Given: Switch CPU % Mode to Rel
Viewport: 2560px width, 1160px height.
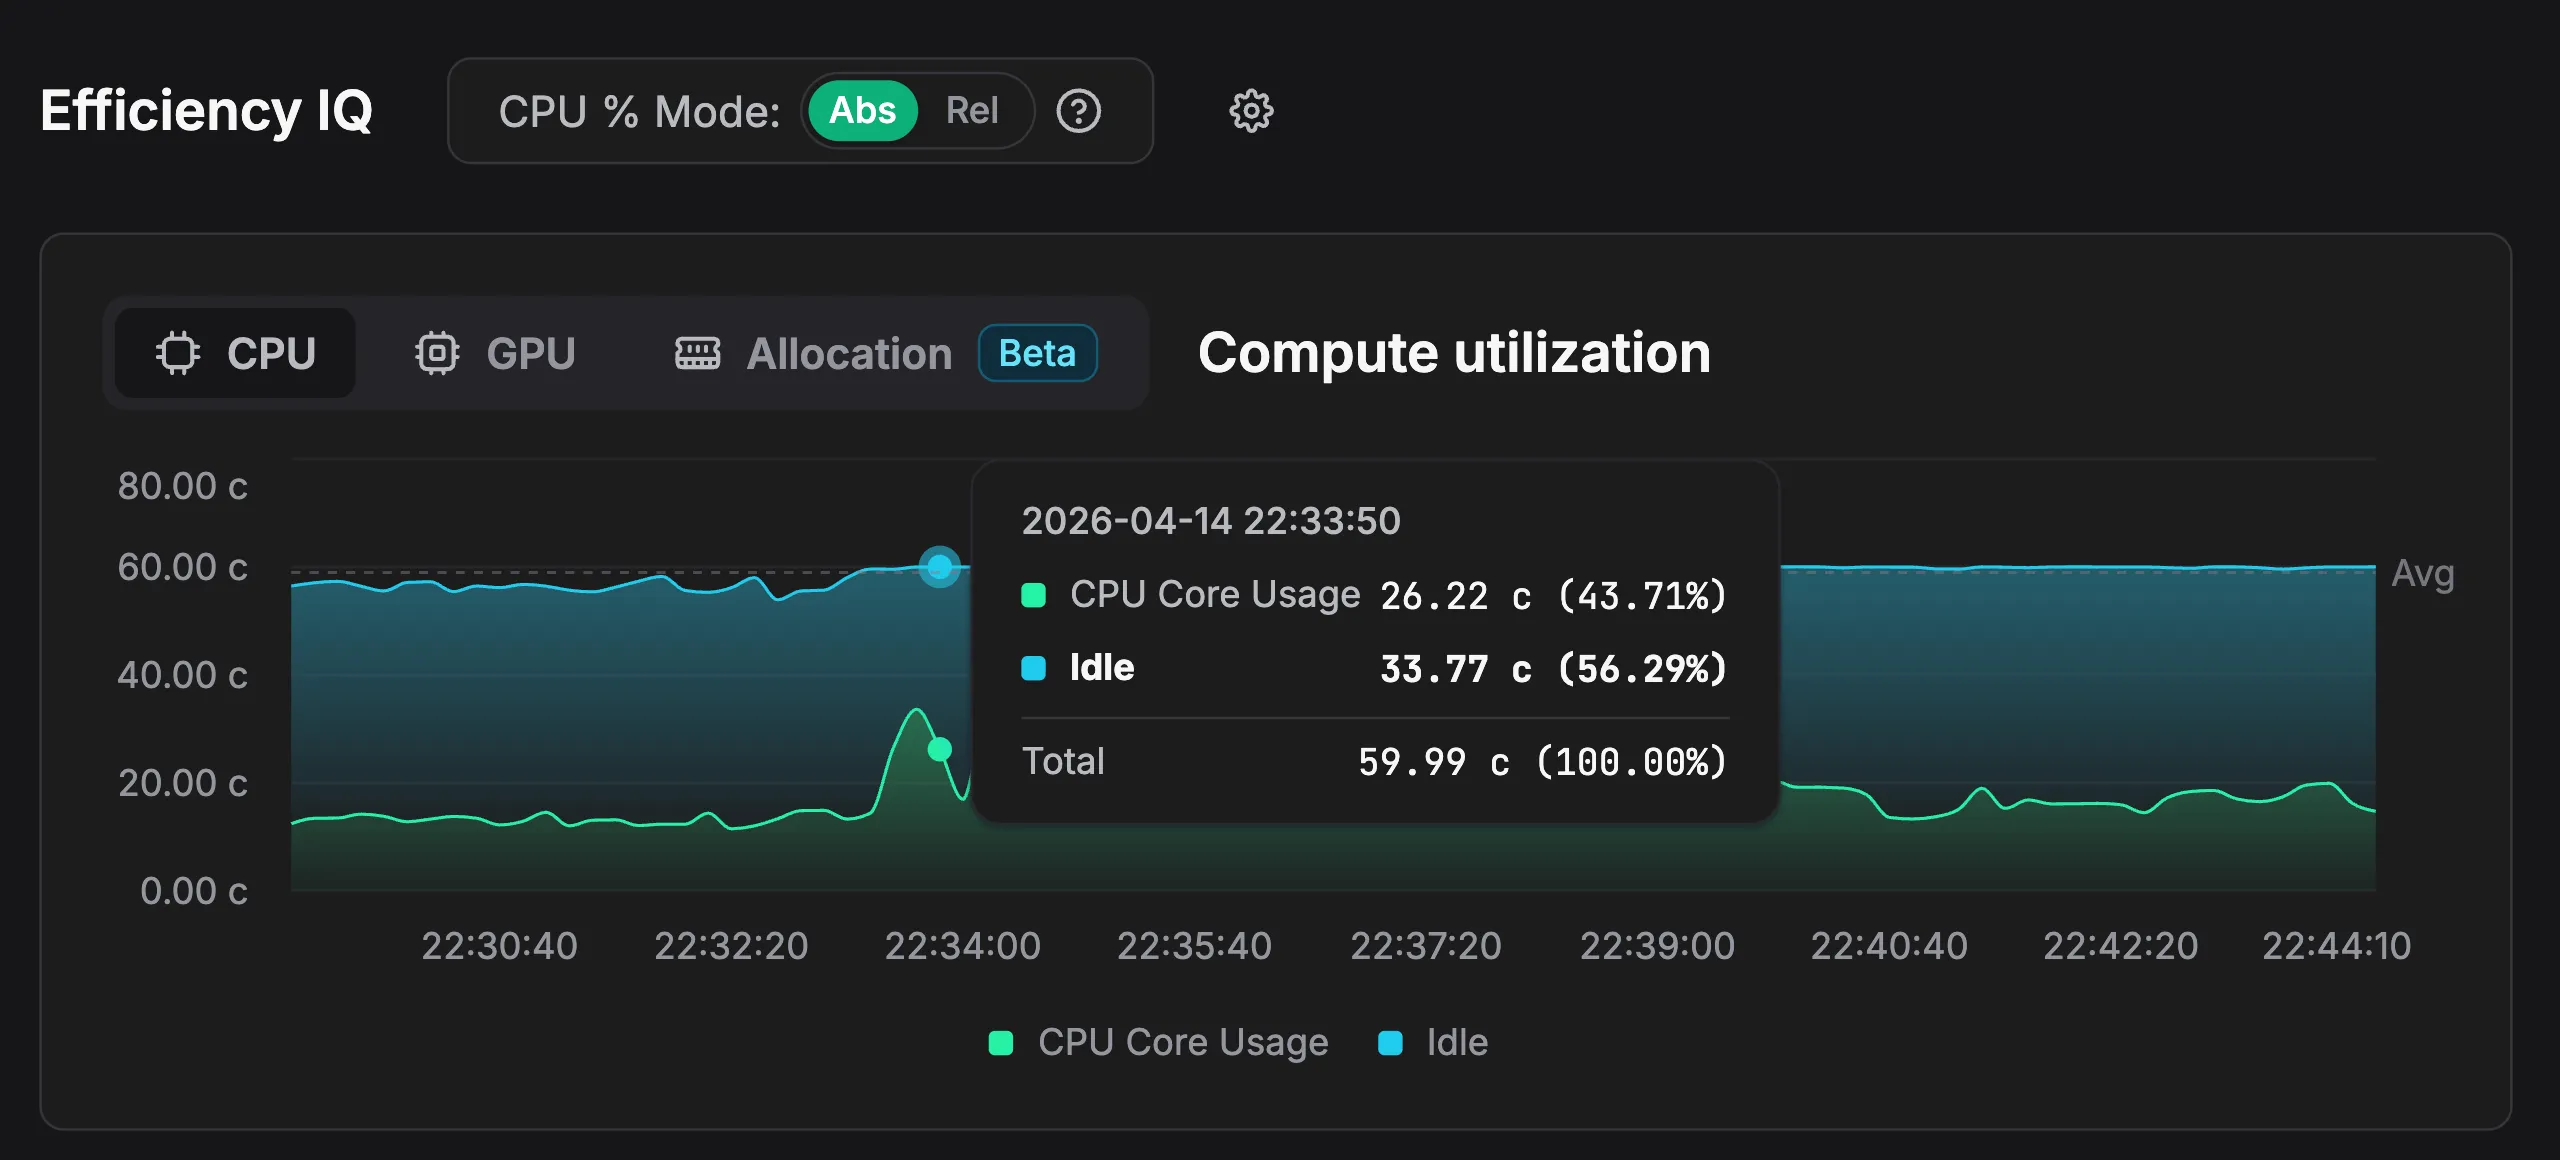Looking at the screenshot, I should click(972, 111).
